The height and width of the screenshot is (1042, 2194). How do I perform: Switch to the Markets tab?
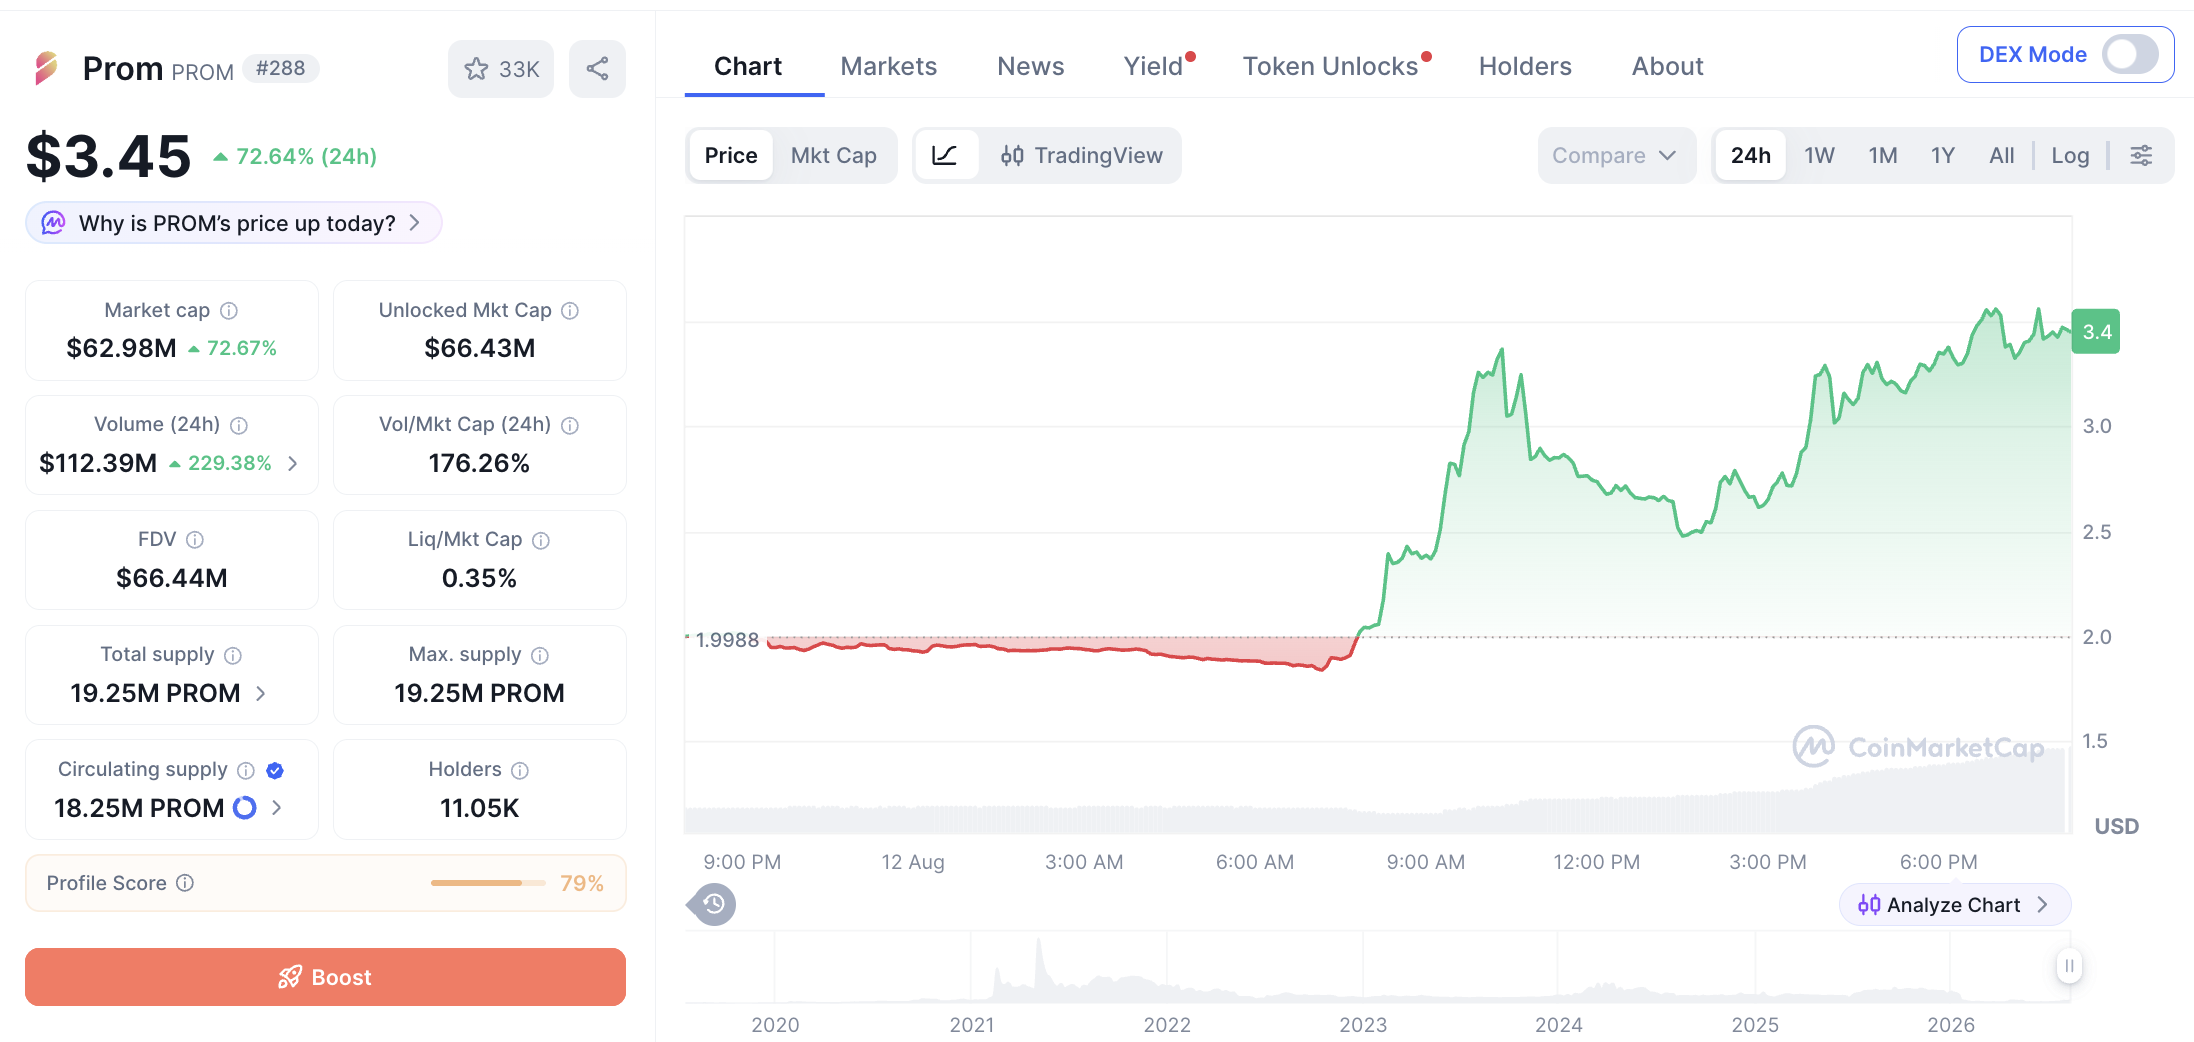(x=888, y=66)
